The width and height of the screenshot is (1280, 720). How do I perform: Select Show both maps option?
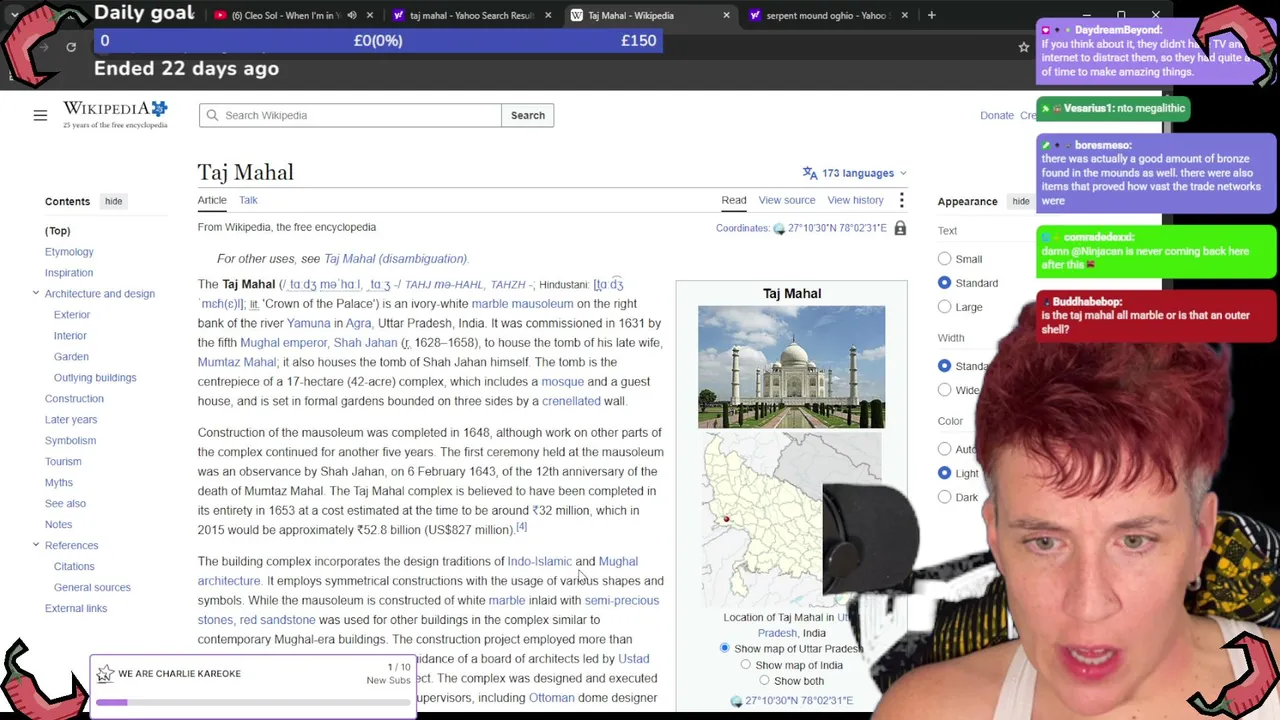[764, 680]
